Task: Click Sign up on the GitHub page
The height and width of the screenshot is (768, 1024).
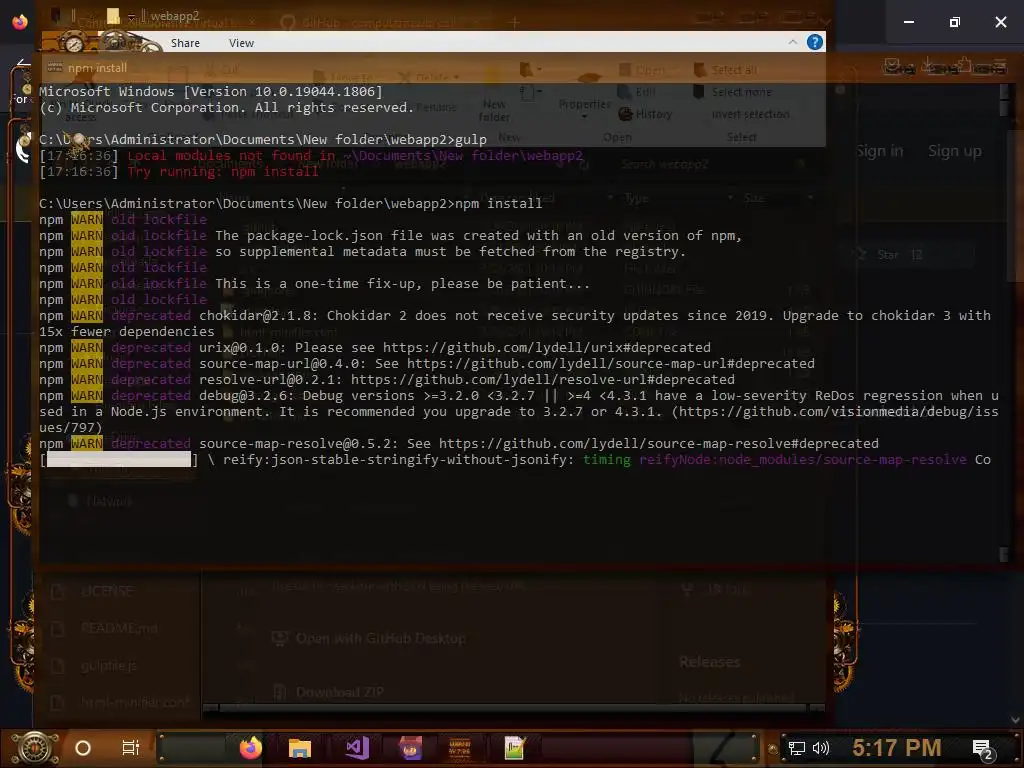Action: coord(954,151)
